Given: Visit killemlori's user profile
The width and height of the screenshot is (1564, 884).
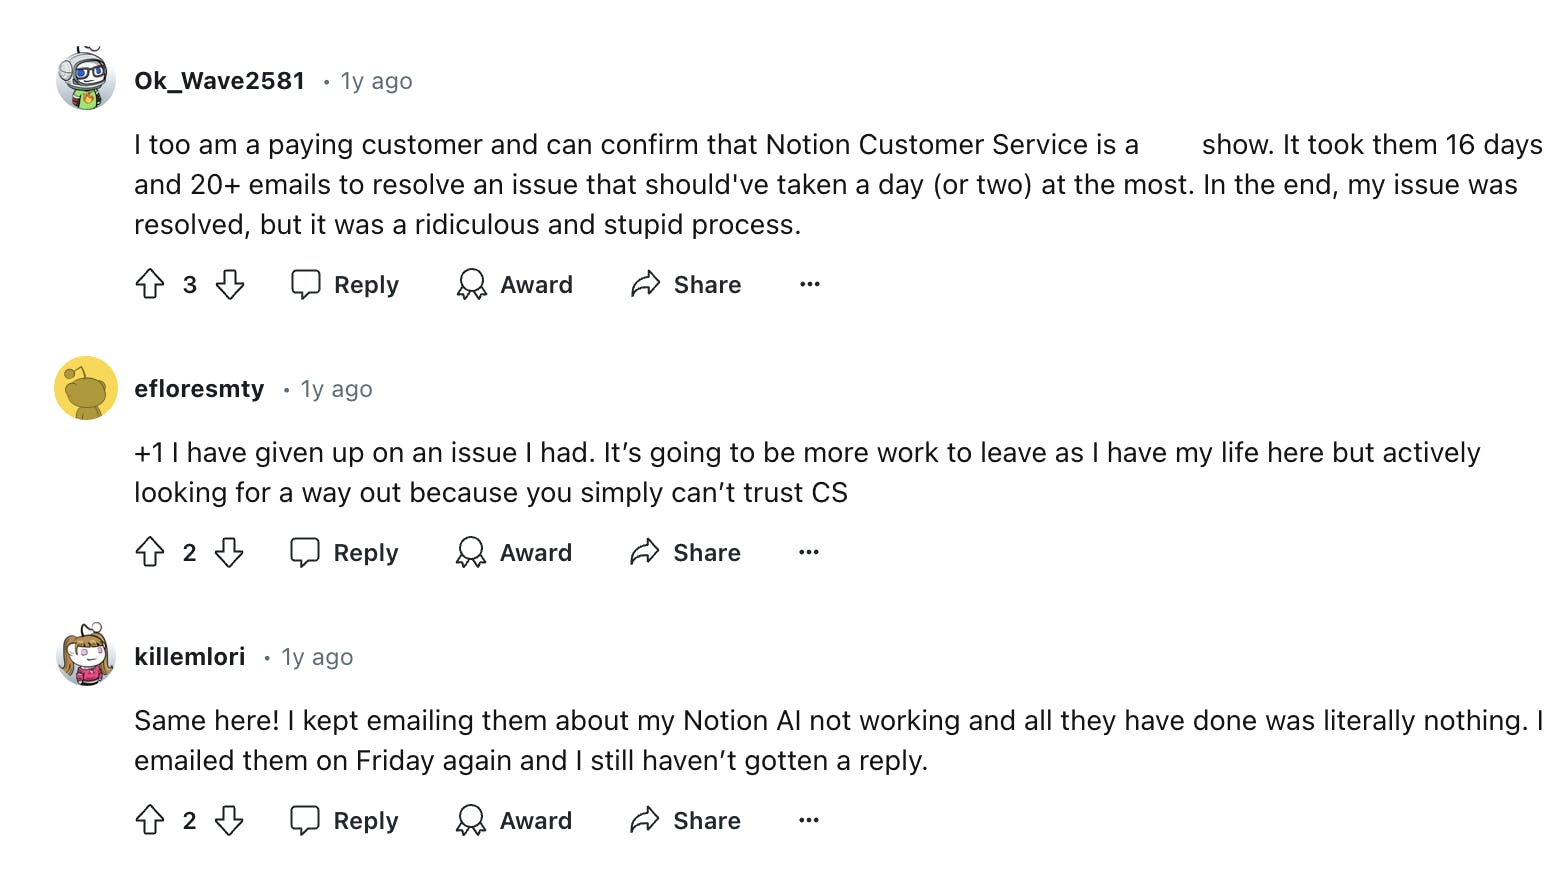Looking at the screenshot, I should [190, 657].
